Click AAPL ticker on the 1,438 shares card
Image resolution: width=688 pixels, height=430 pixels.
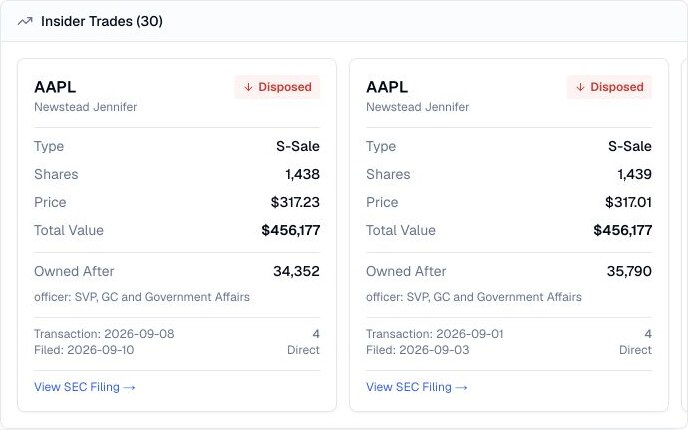(55, 87)
